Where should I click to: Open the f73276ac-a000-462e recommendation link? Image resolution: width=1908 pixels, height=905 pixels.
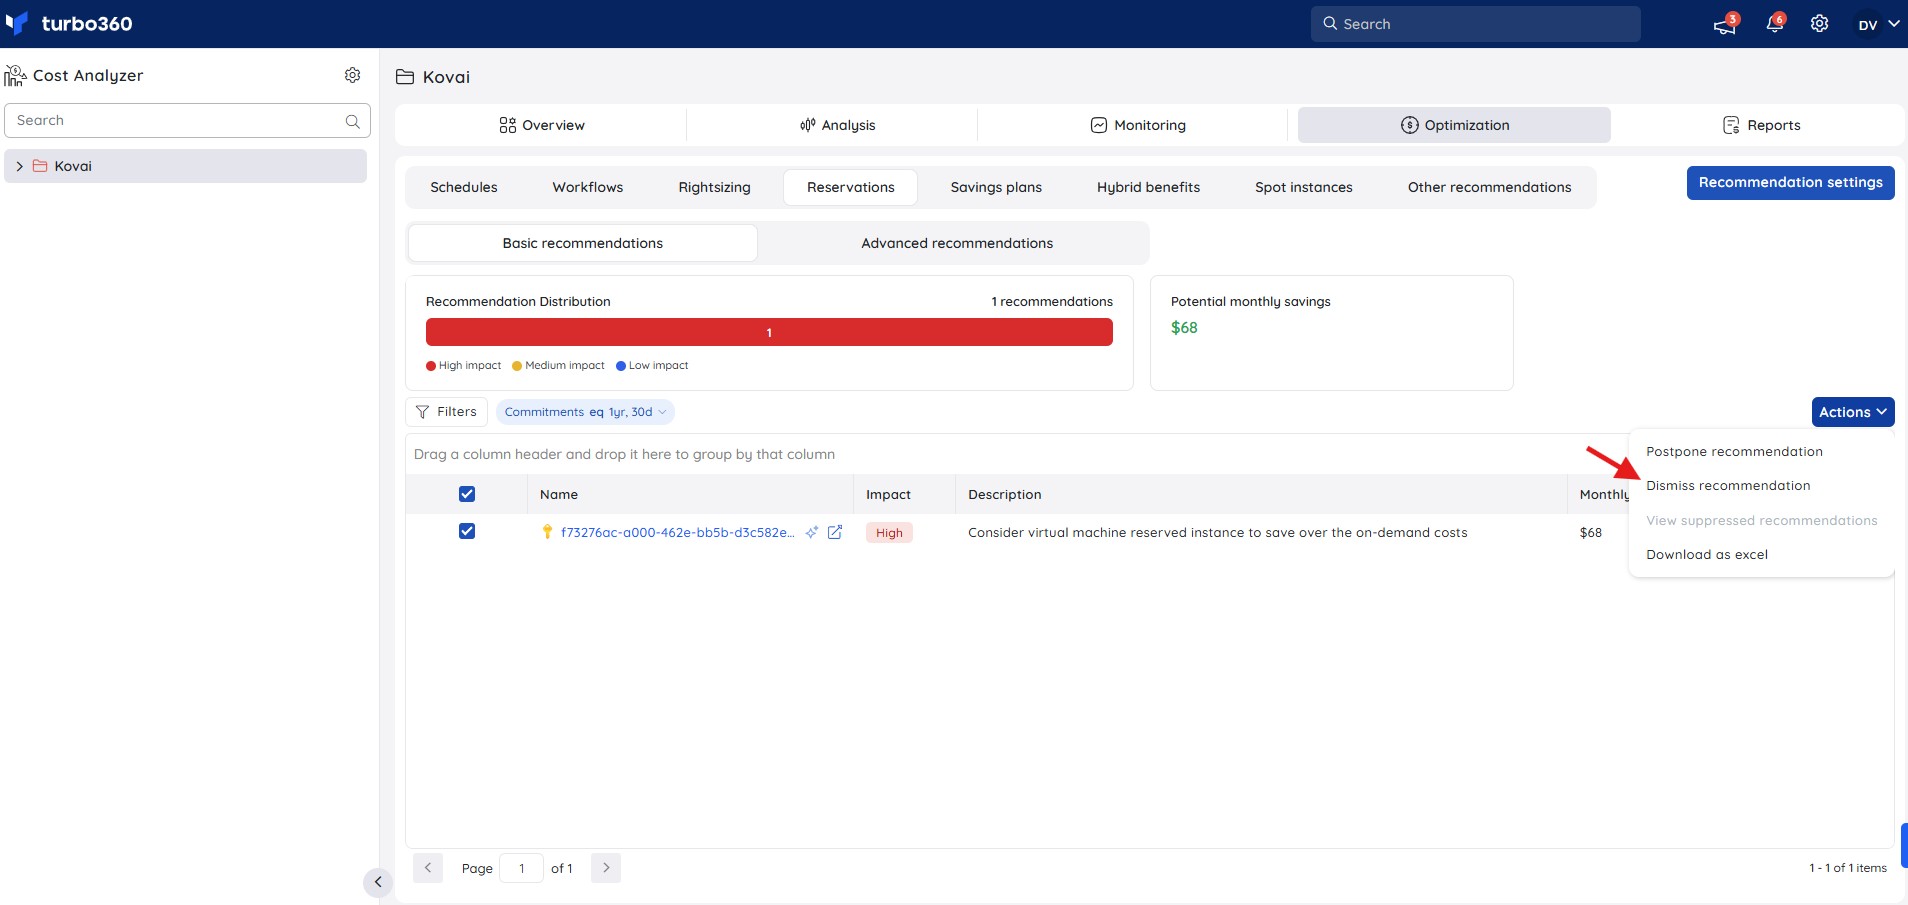[677, 533]
